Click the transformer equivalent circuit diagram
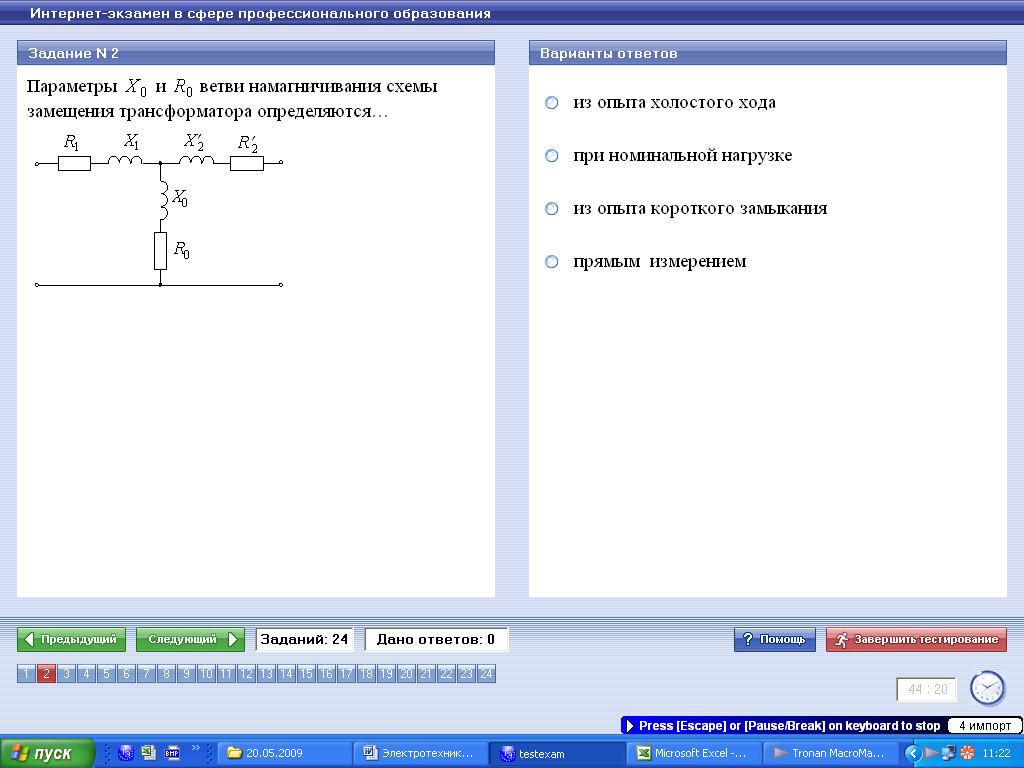The width and height of the screenshot is (1024, 768). click(x=159, y=210)
